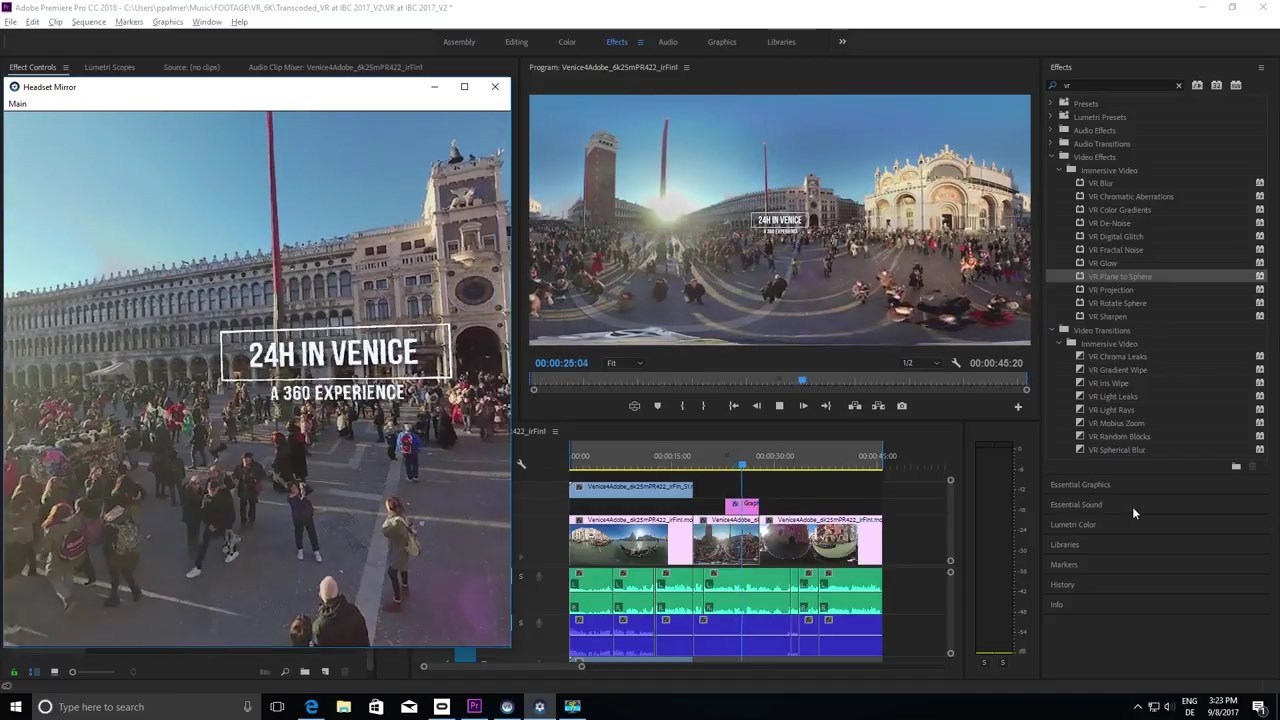Open the Timeline sequence panel menu
1280x720 pixels.
(555, 431)
